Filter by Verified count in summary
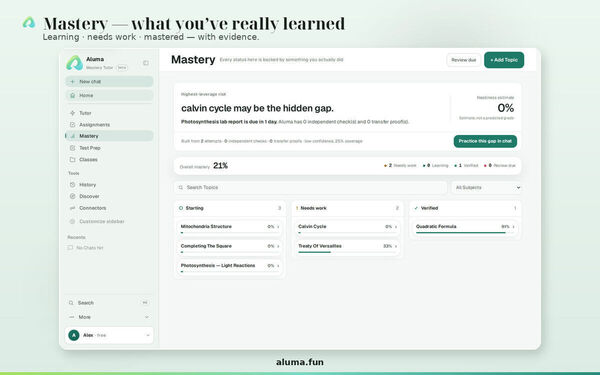 [466, 166]
